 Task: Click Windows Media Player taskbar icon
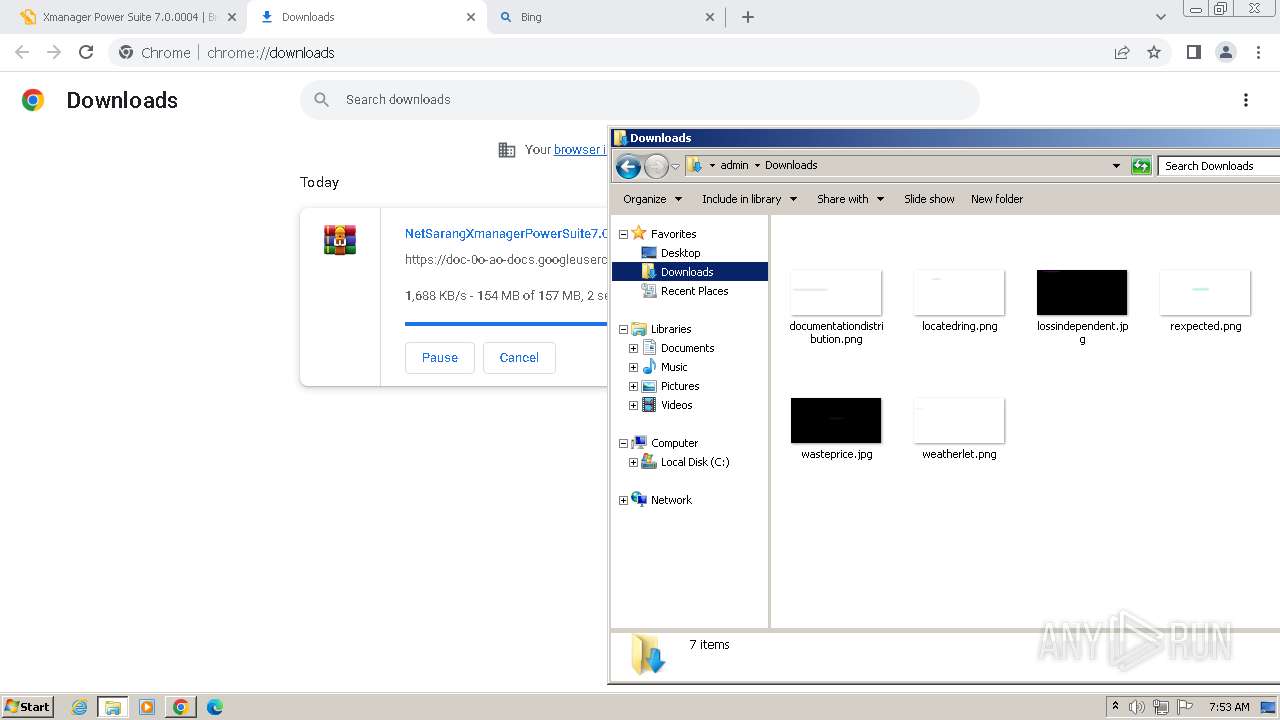pos(147,707)
